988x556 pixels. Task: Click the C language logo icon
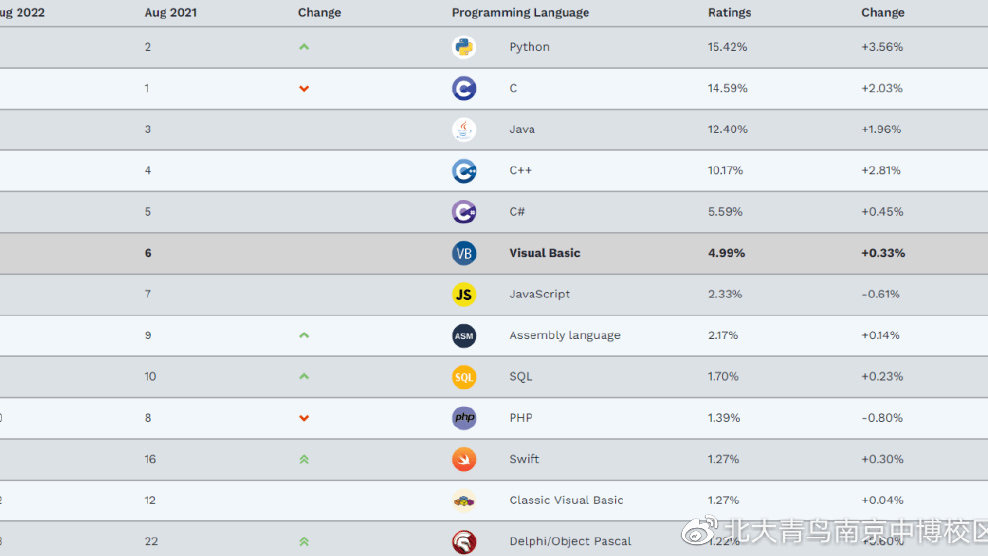pos(464,88)
